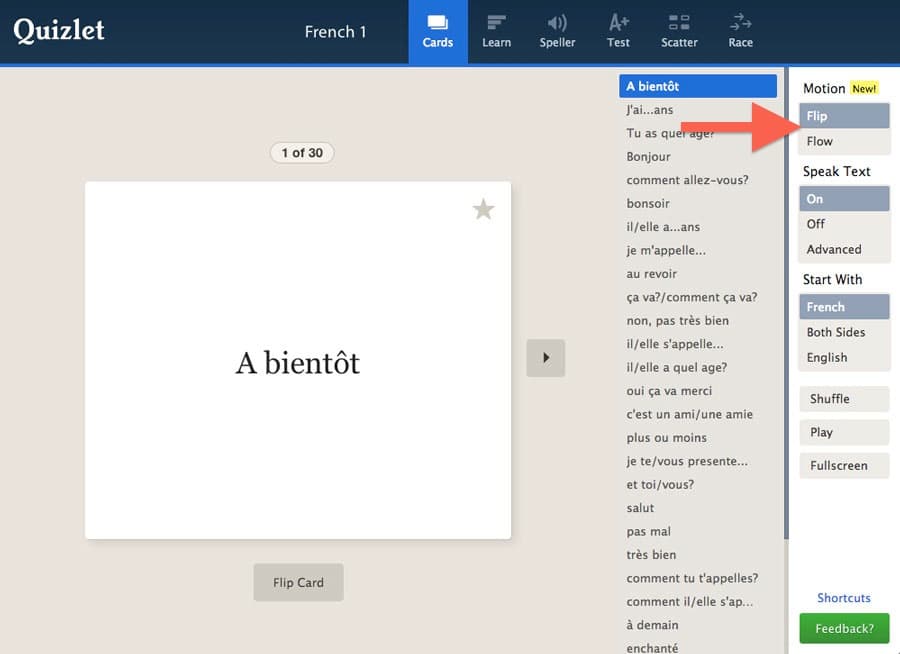Select 'il/elle a...ans' term

click(698, 227)
